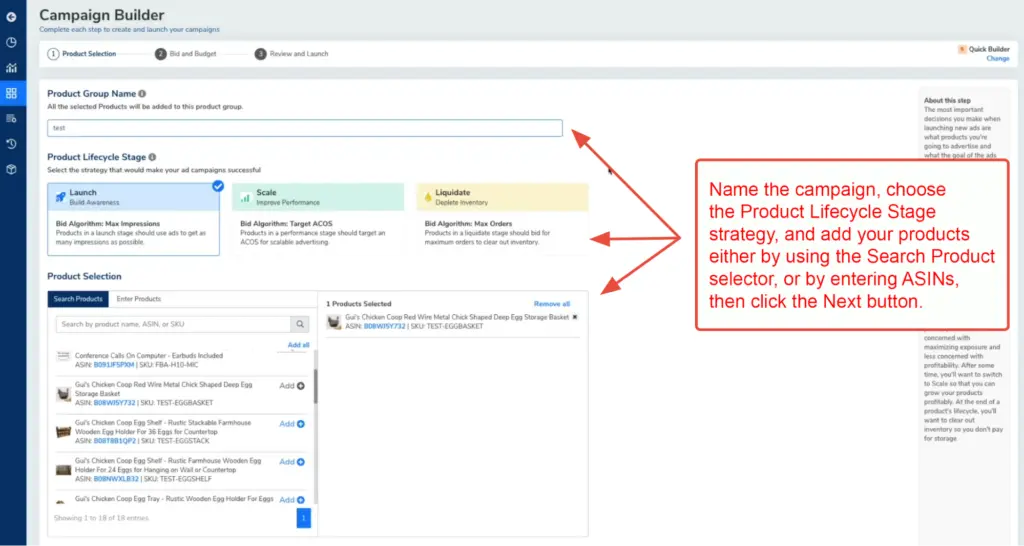This screenshot has width=1024, height=546.
Task: Open the history clock sidebar icon
Action: [x=11, y=144]
